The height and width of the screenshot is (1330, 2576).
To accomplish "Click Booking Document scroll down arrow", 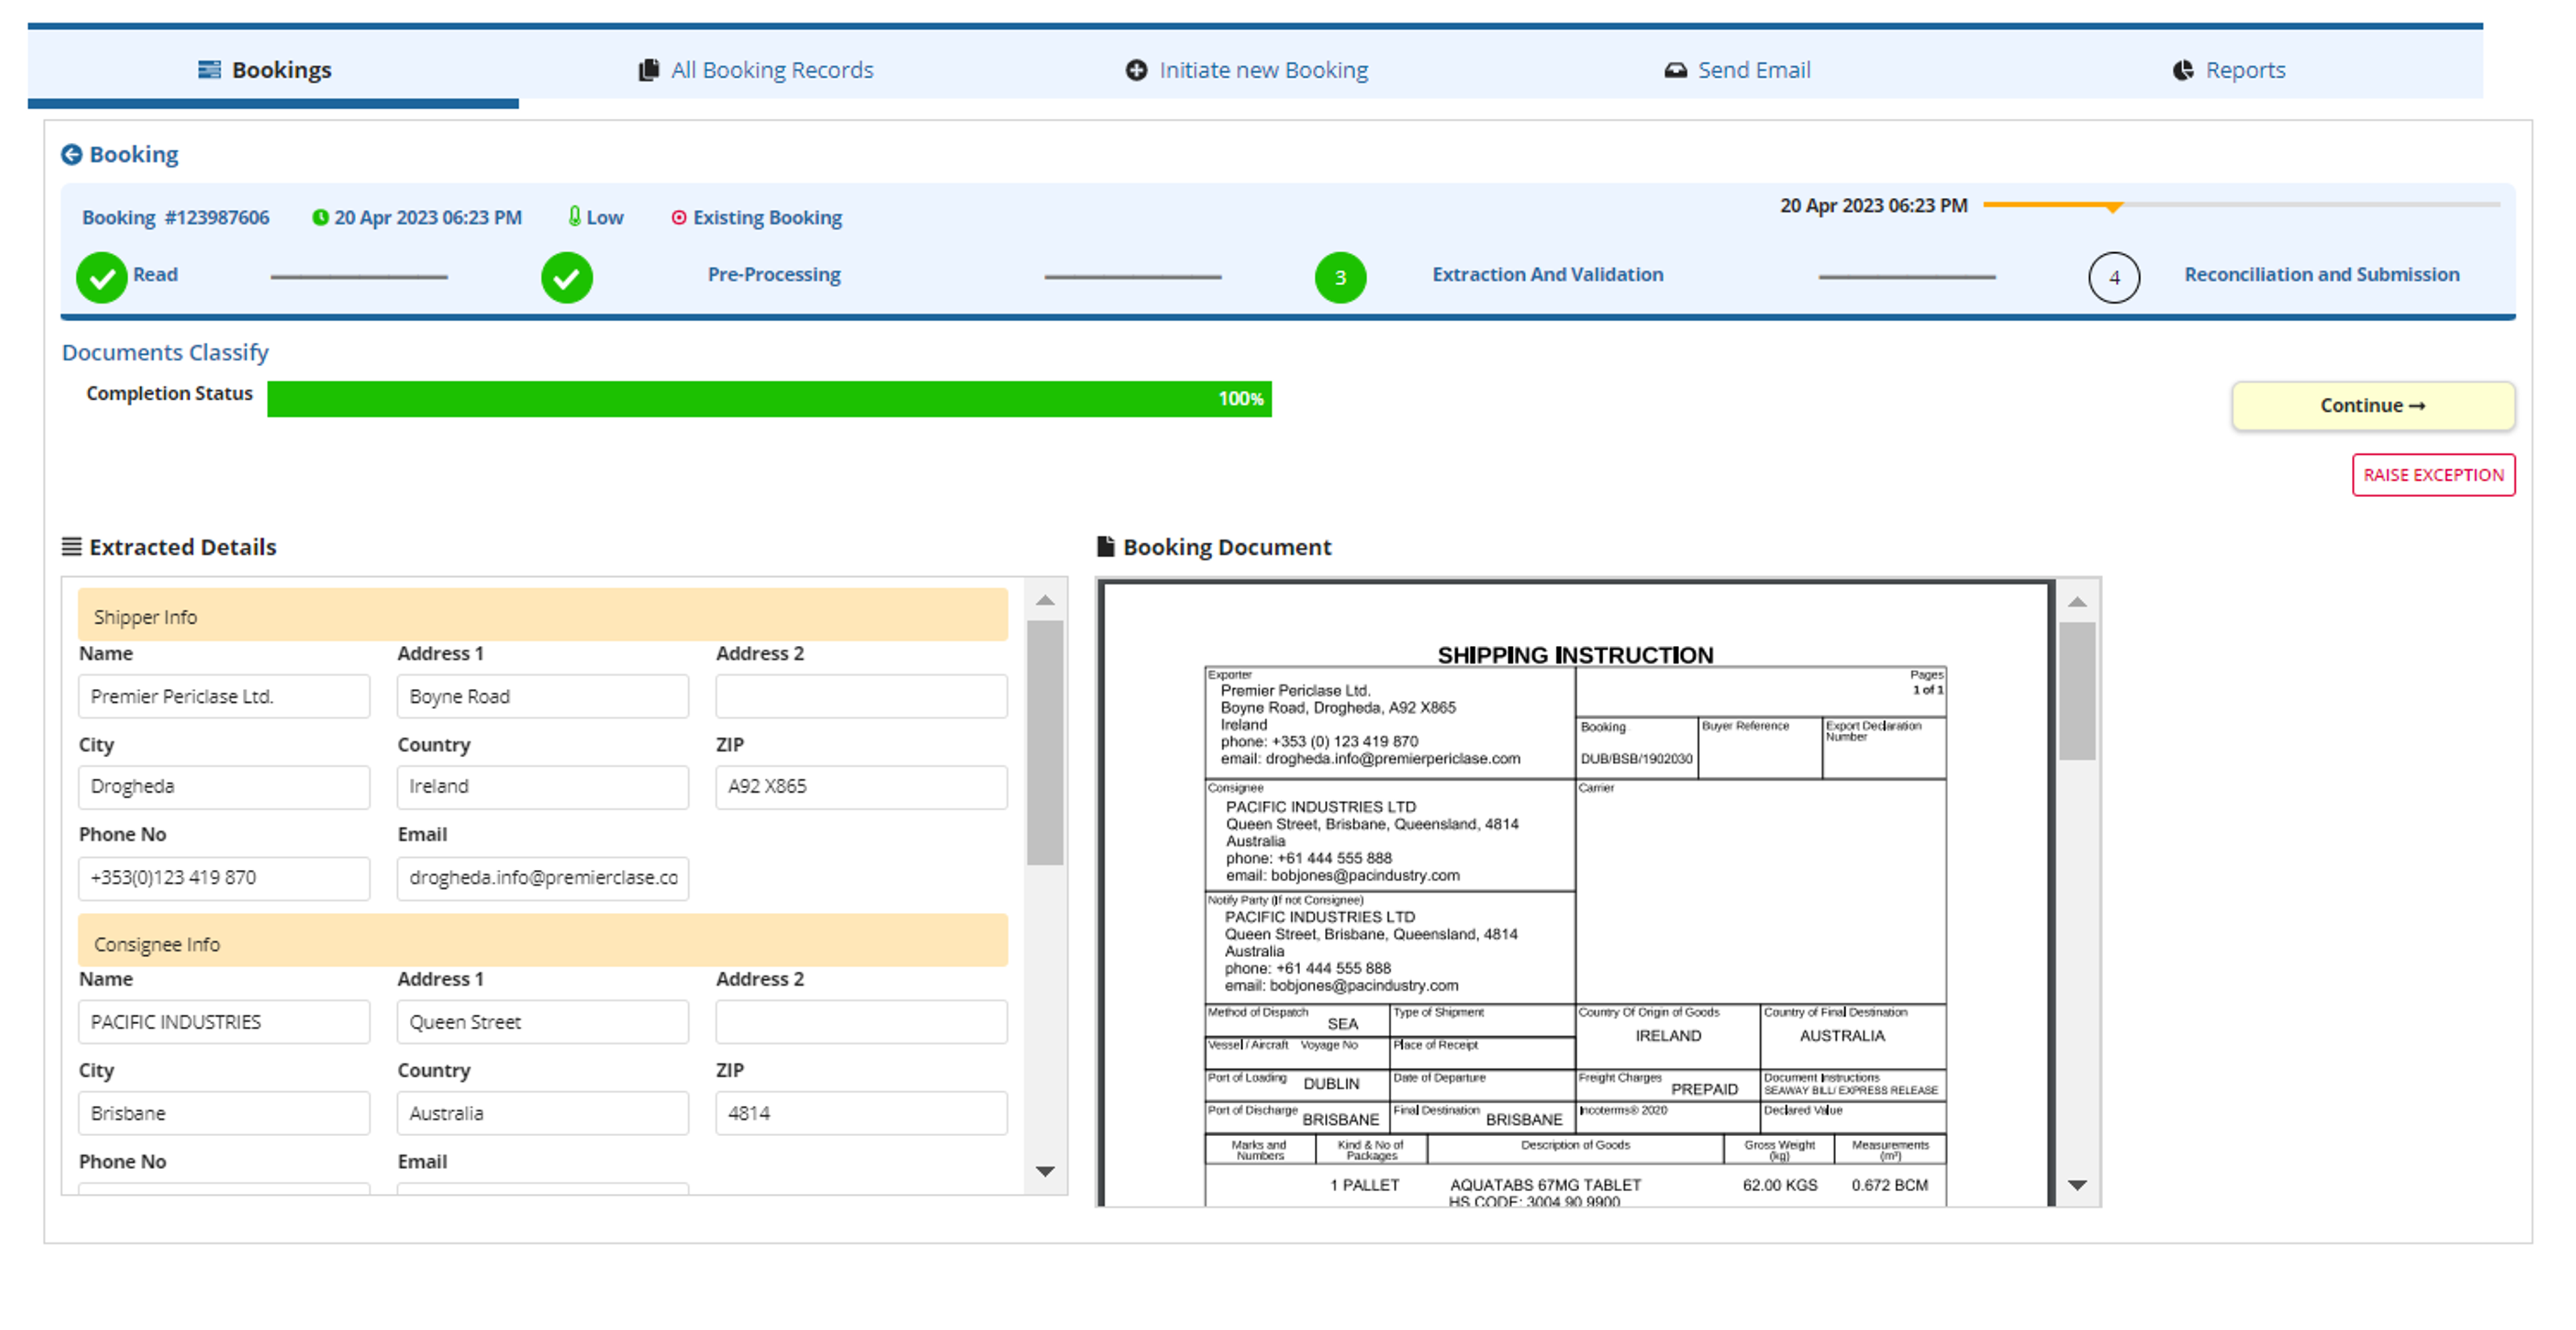I will pos(2077,1185).
